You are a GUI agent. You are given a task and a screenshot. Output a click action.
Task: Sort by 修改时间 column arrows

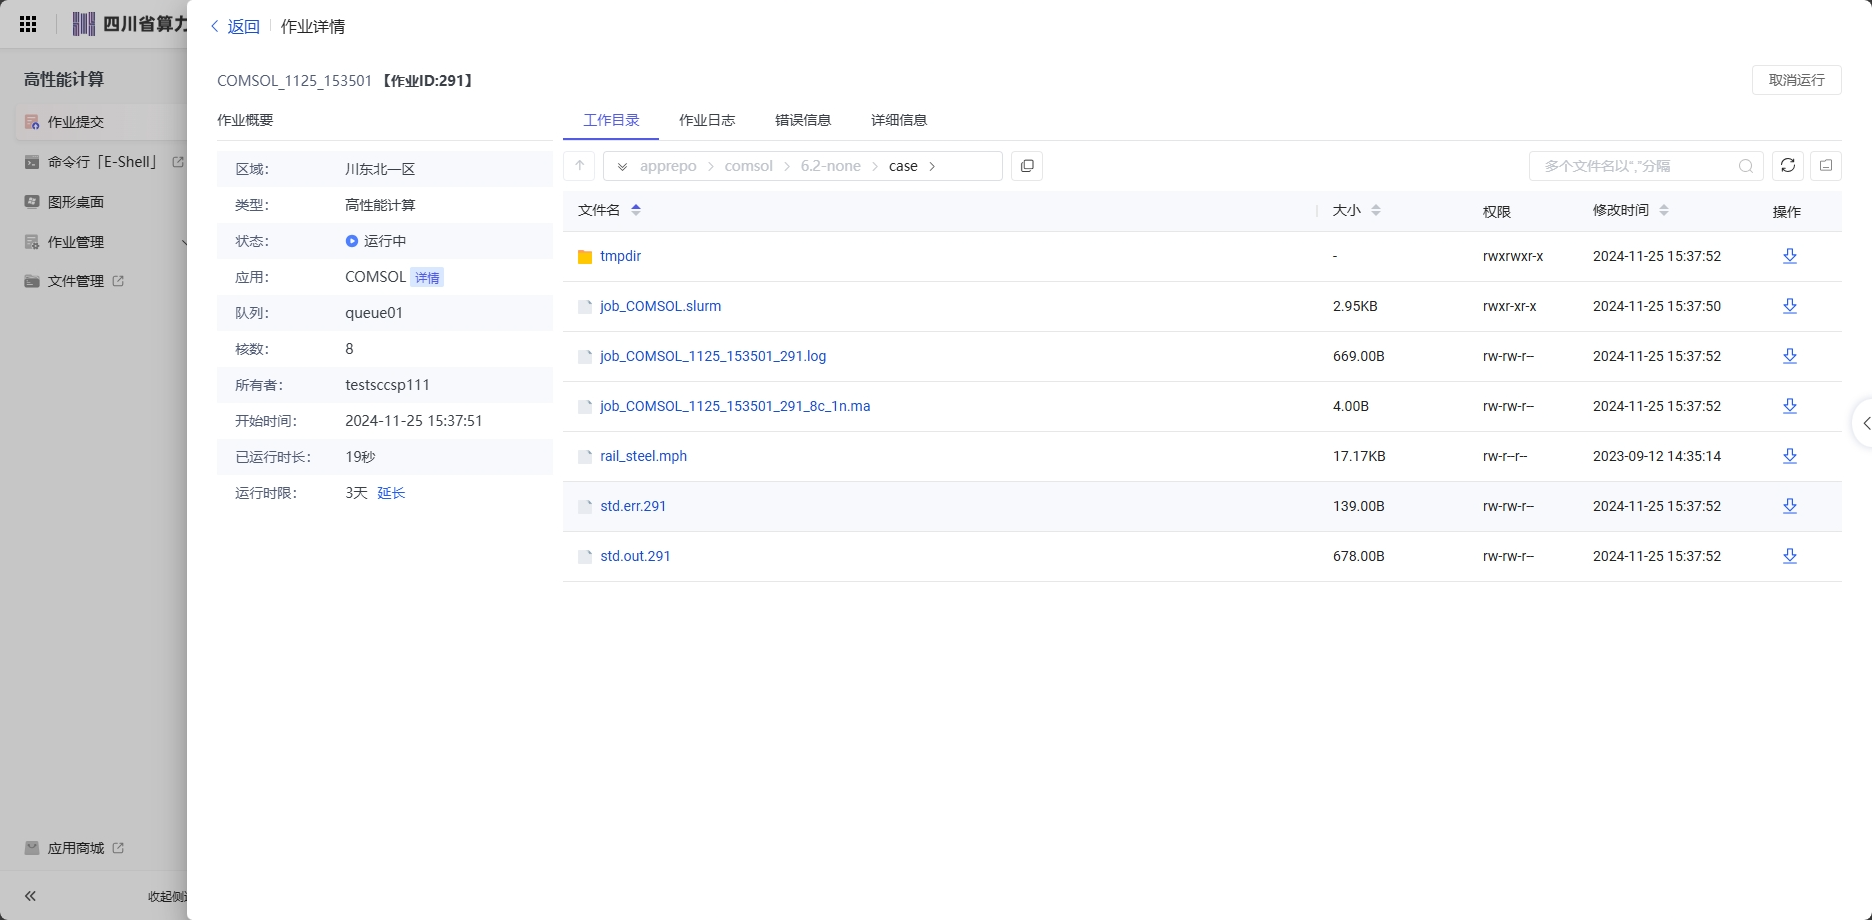coord(1664,210)
